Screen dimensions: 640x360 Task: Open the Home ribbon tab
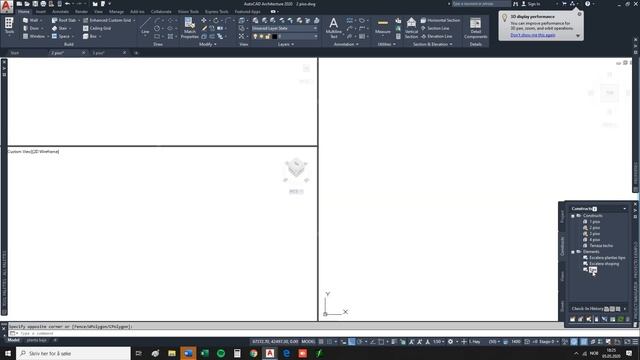click(24, 12)
